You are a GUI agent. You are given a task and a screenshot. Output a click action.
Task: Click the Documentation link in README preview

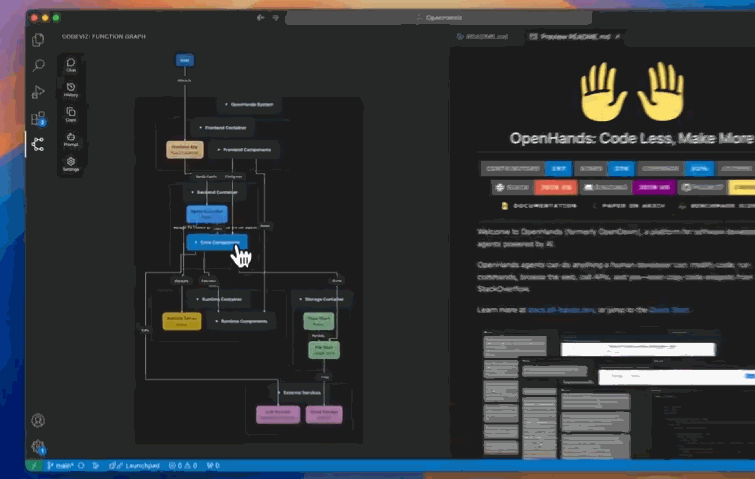(541, 205)
